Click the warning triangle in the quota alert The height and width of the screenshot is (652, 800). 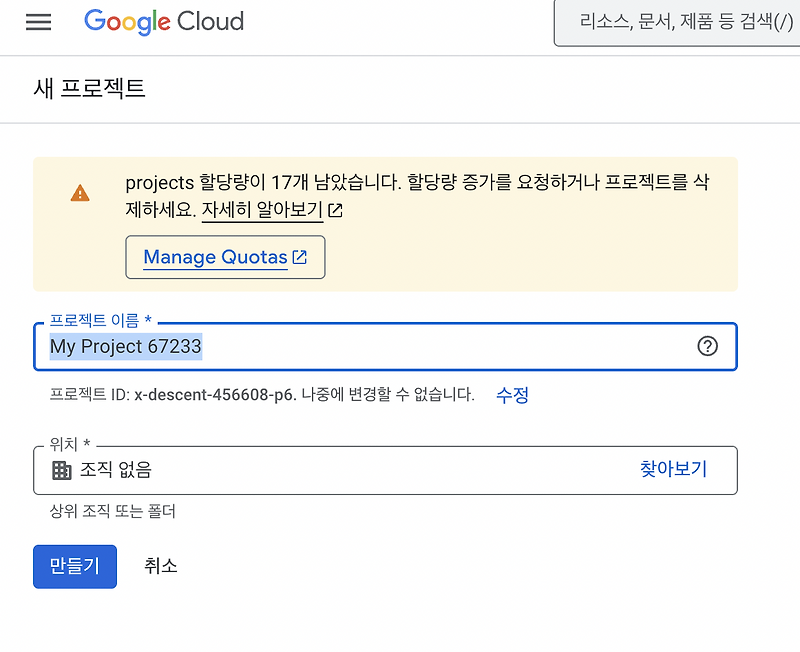[80, 190]
